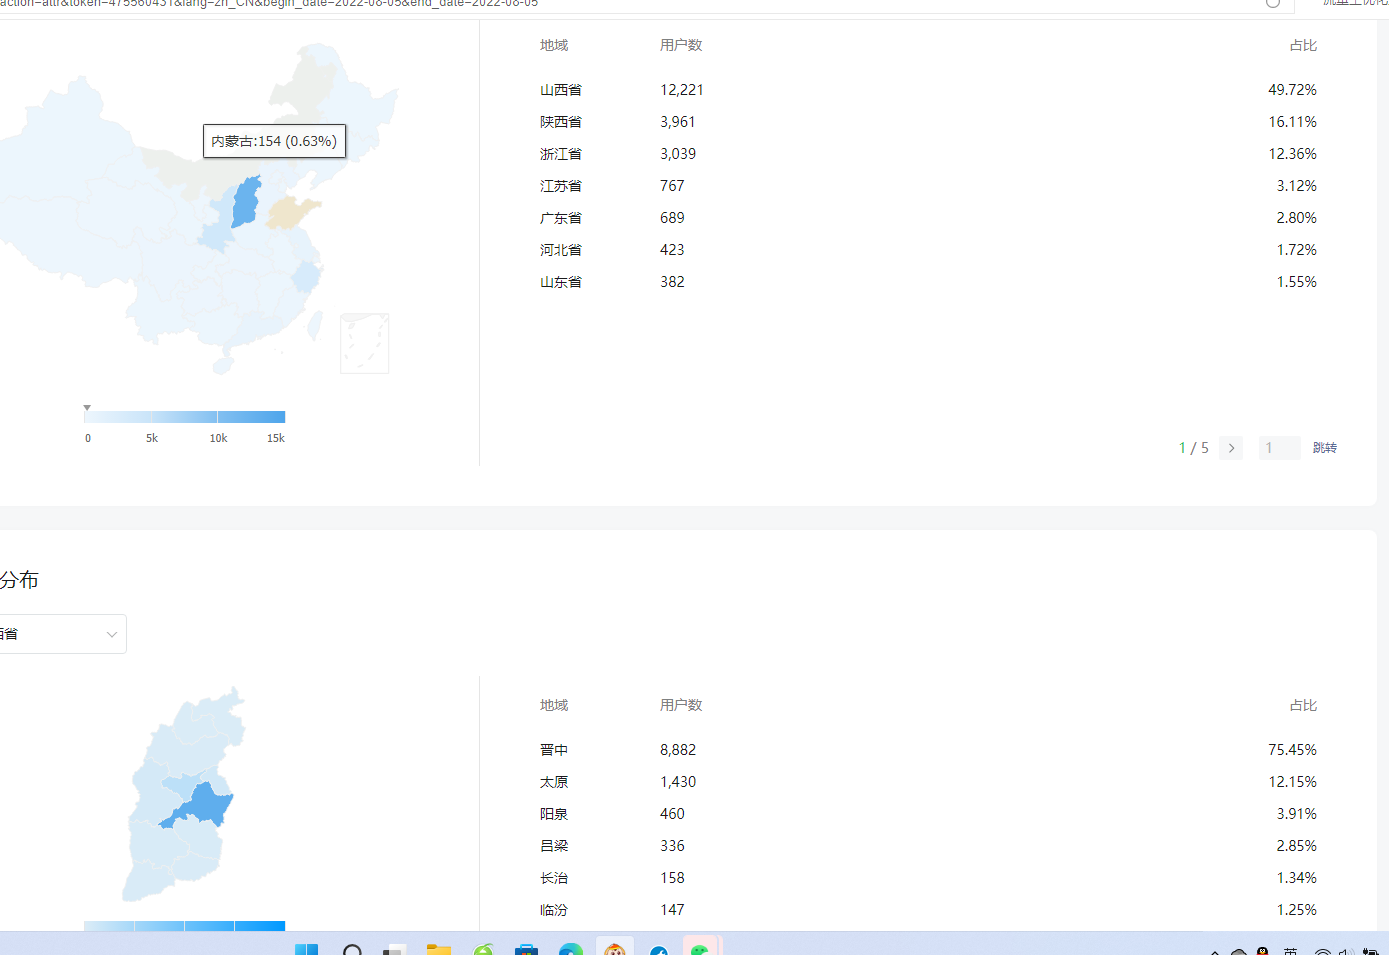This screenshot has height=955, width=1389.
Task: Click the China map color legend bar
Action: tap(185, 417)
